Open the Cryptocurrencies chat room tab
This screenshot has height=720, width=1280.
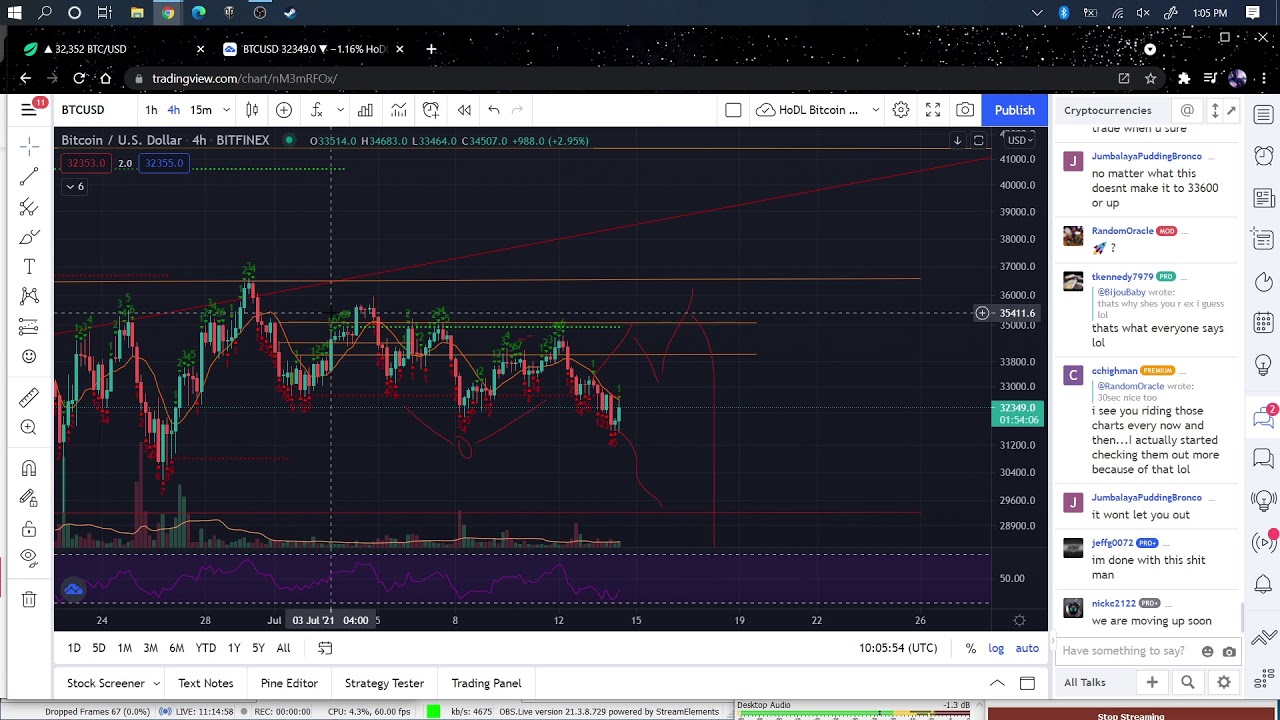[x=1108, y=110]
